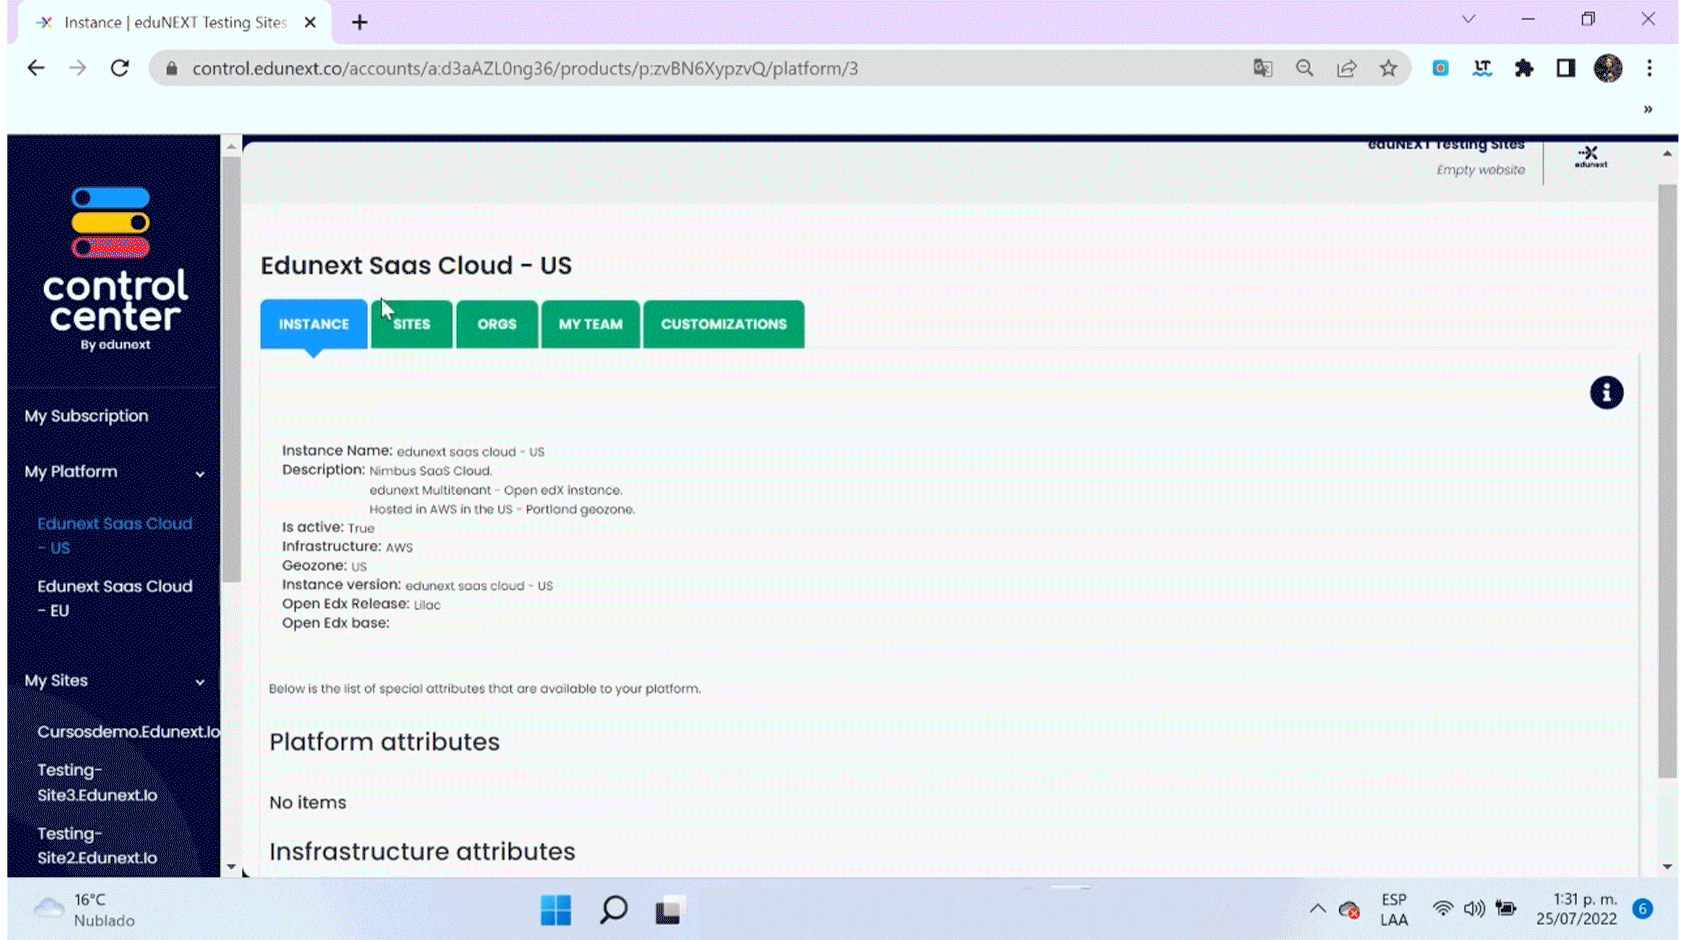This screenshot has width=1690, height=940.
Task: Open Testing-Site2.Edunext.Io site
Action: tap(97, 846)
